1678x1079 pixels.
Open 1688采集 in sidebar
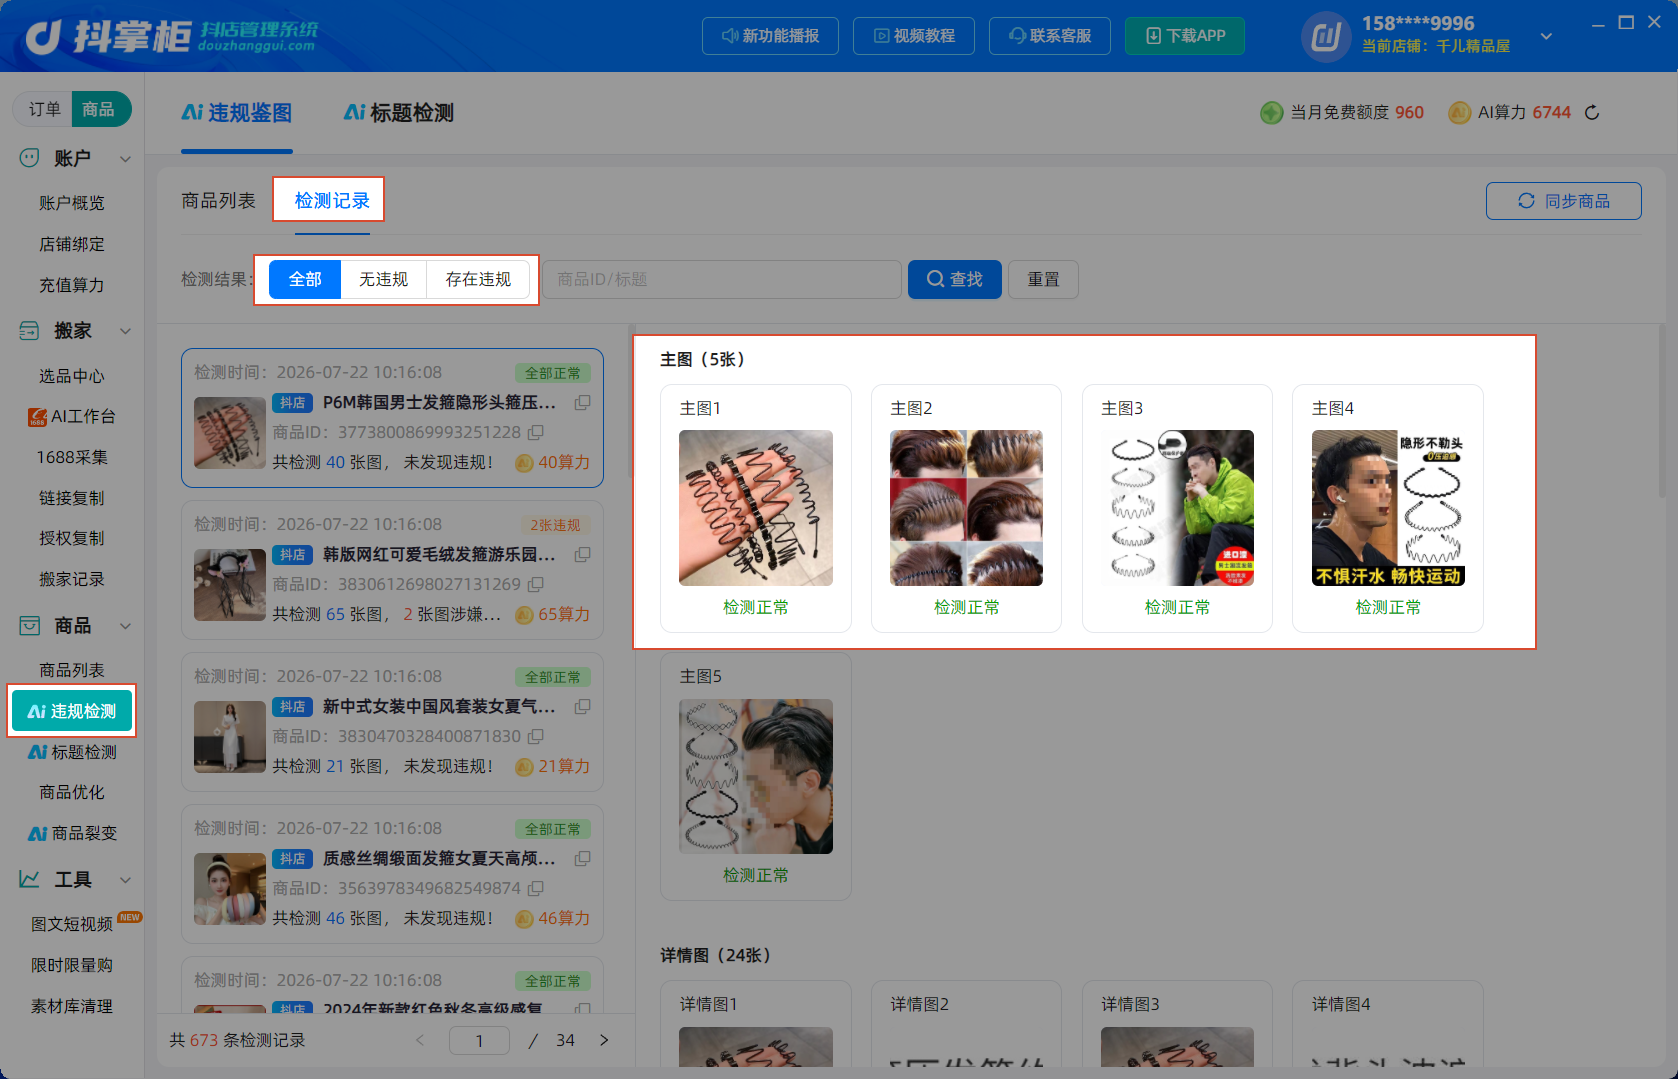[72, 457]
